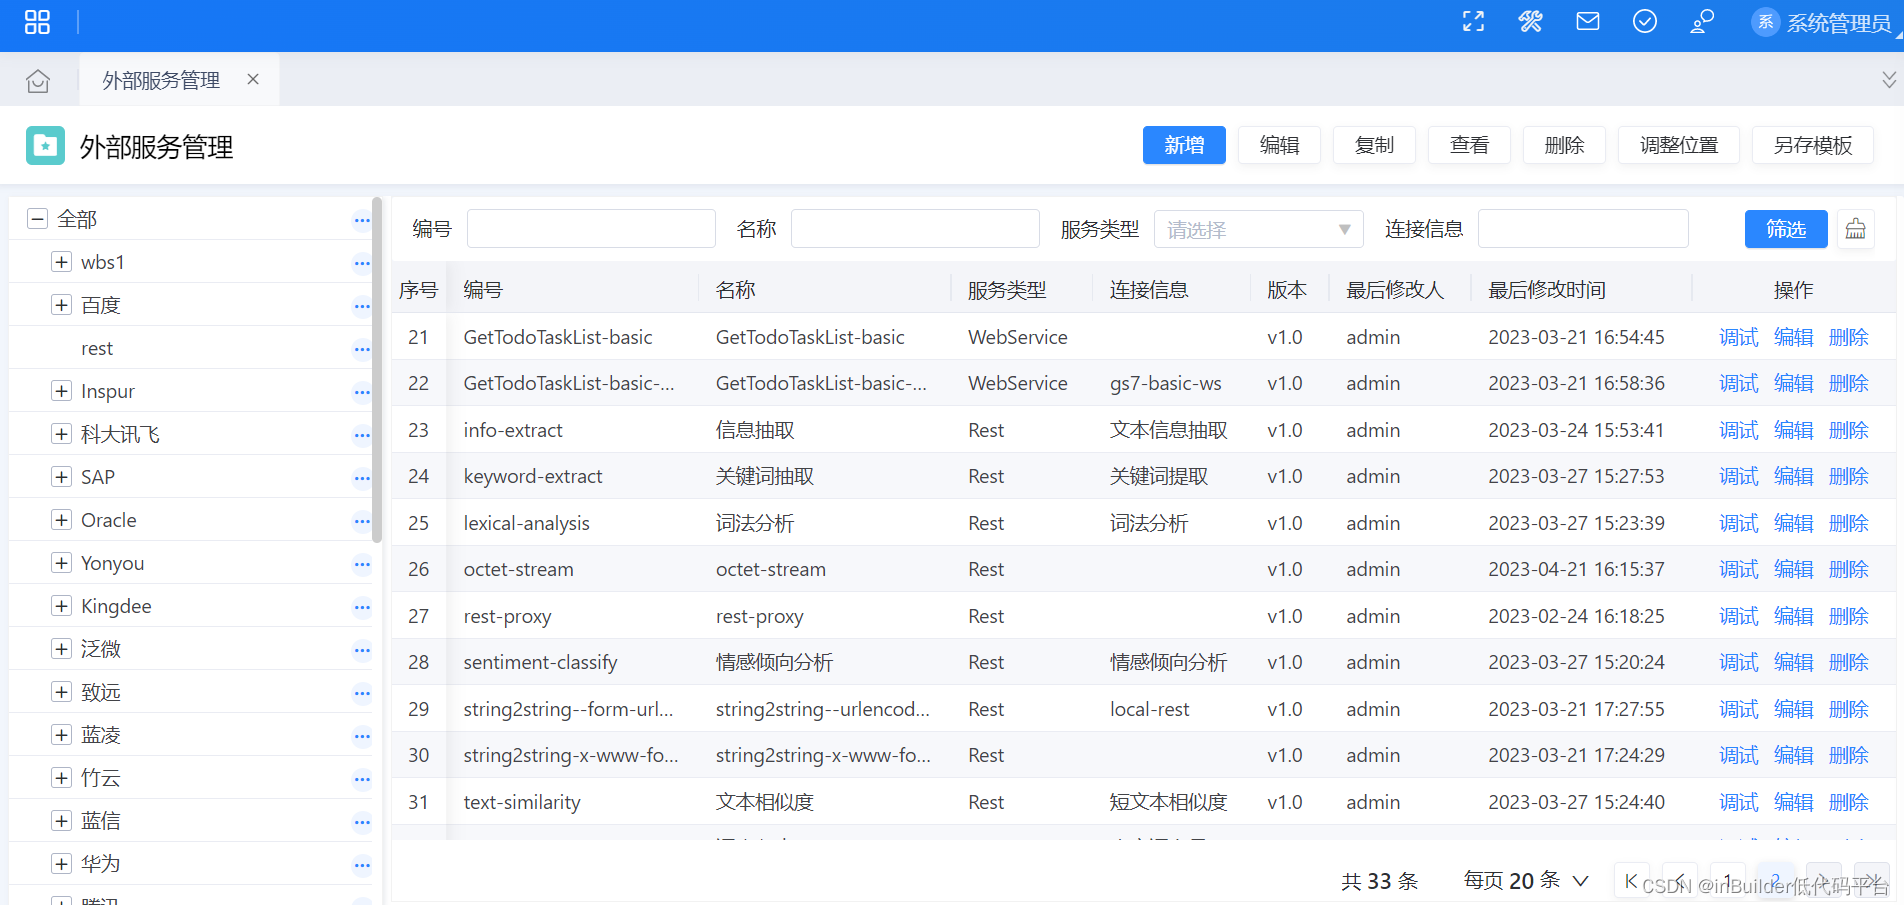Click 删除 for rest-proxy row
This screenshot has width=1904, height=905.
click(x=1848, y=616)
